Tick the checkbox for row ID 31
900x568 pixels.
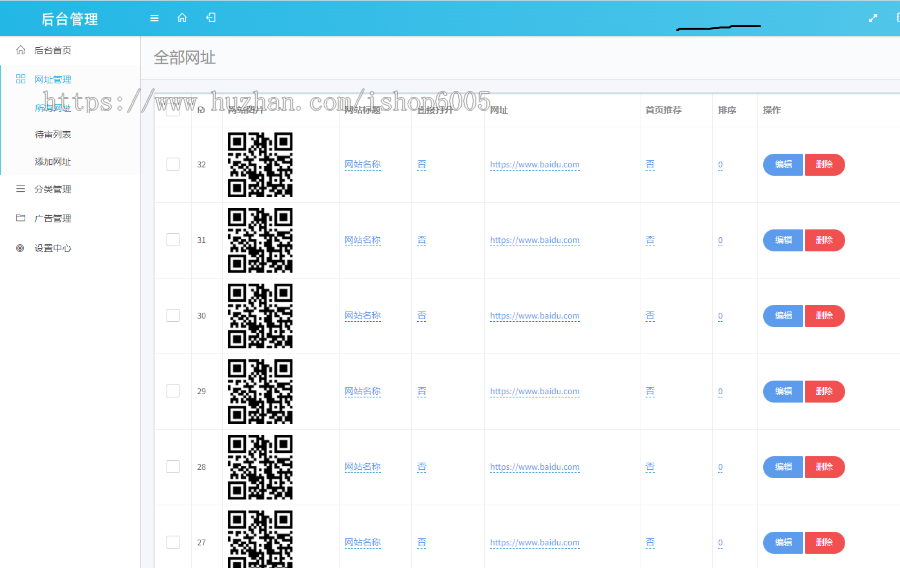click(173, 240)
